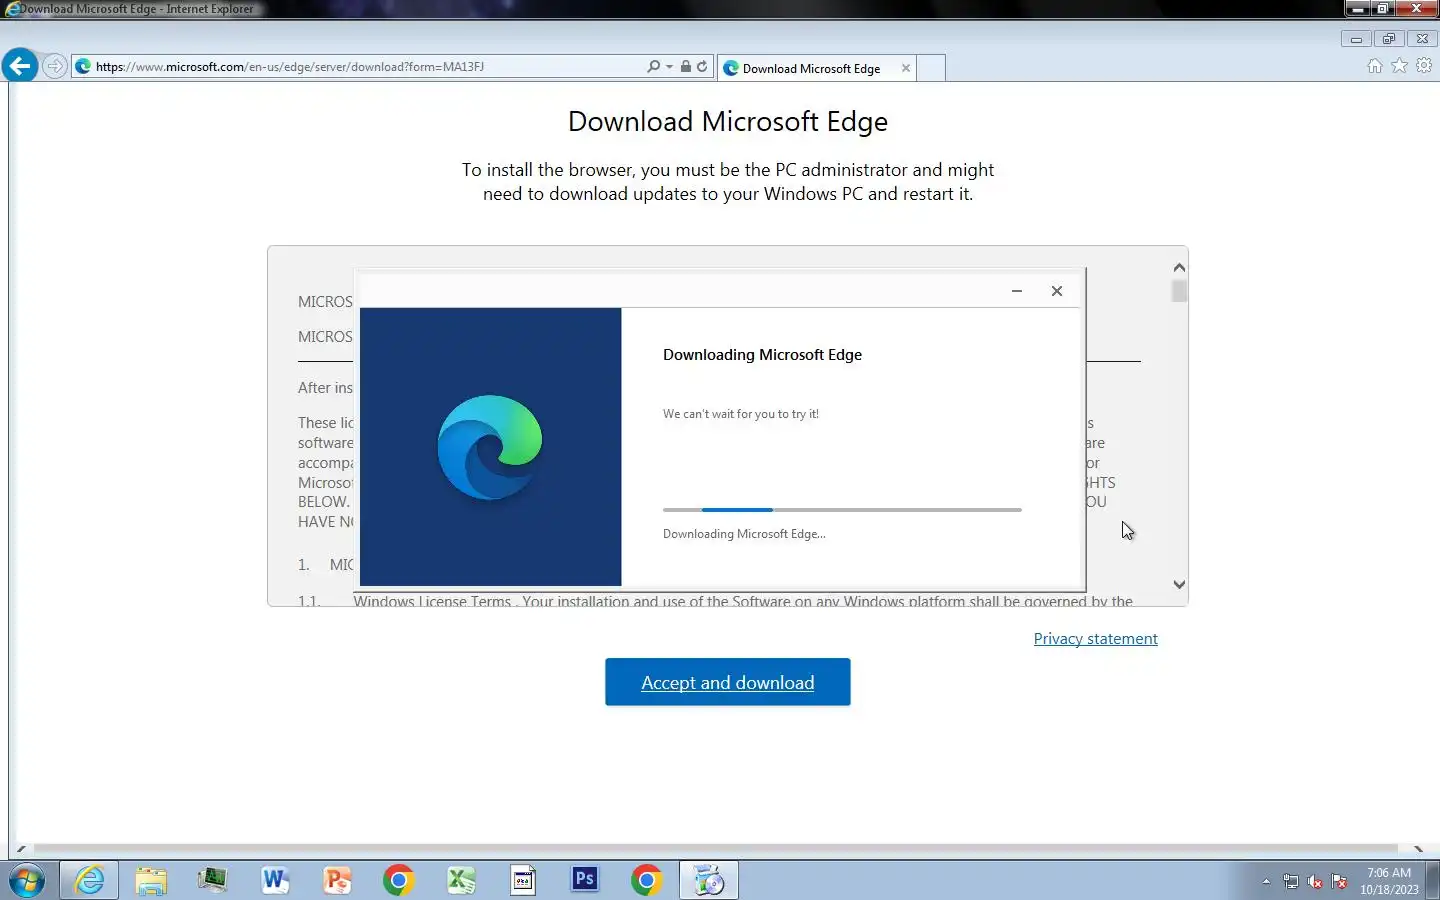Close the Download Microsoft Edge tab
Viewport: 1440px width, 900px height.
906,68
